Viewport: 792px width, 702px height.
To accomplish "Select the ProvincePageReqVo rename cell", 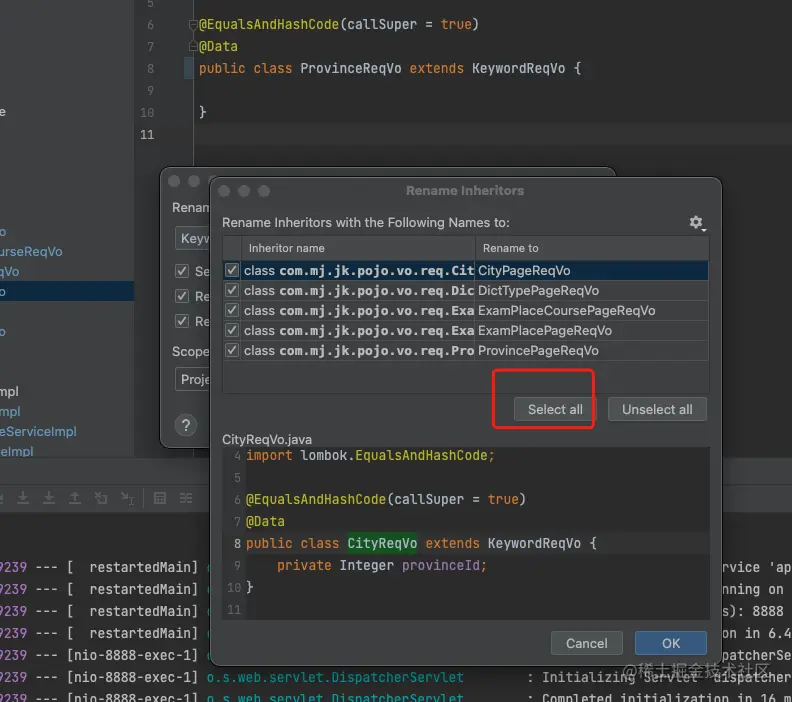I will coord(591,350).
